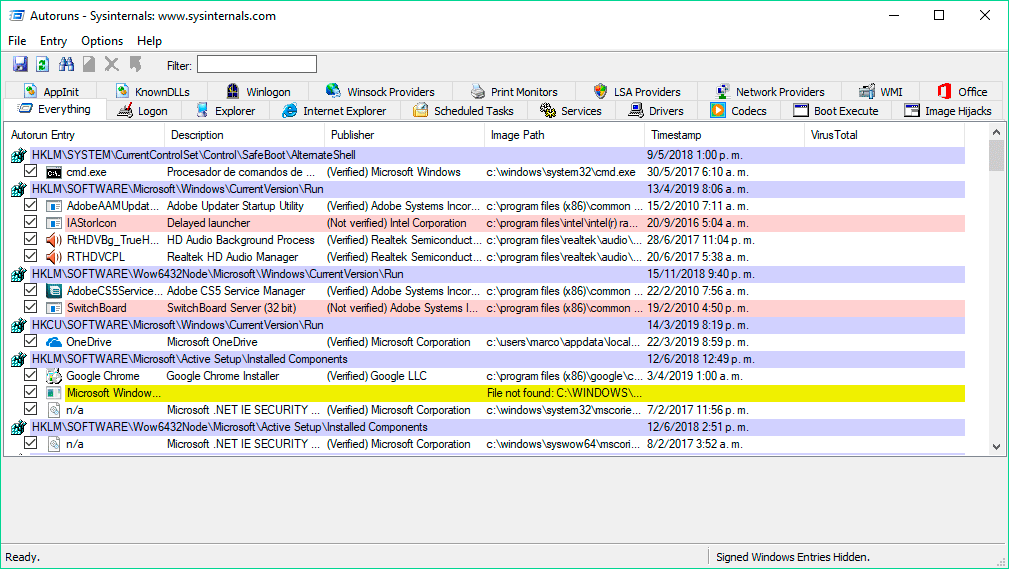The width and height of the screenshot is (1009, 569).
Task: Select the KnownDLLs tab
Action: point(153,91)
